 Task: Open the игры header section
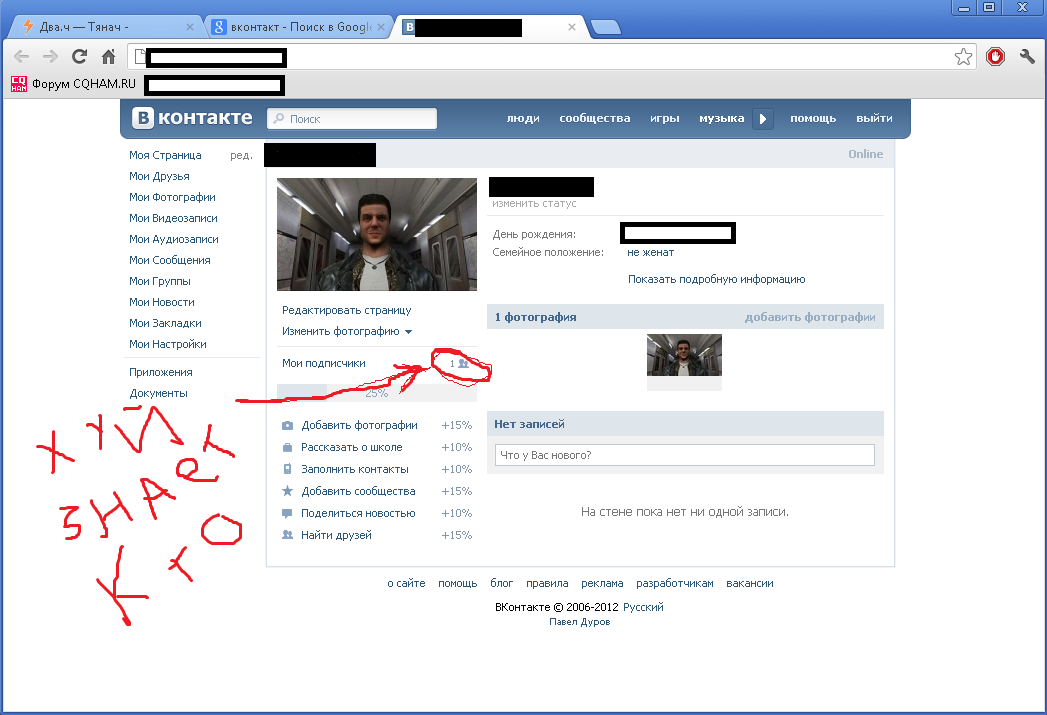coord(664,118)
